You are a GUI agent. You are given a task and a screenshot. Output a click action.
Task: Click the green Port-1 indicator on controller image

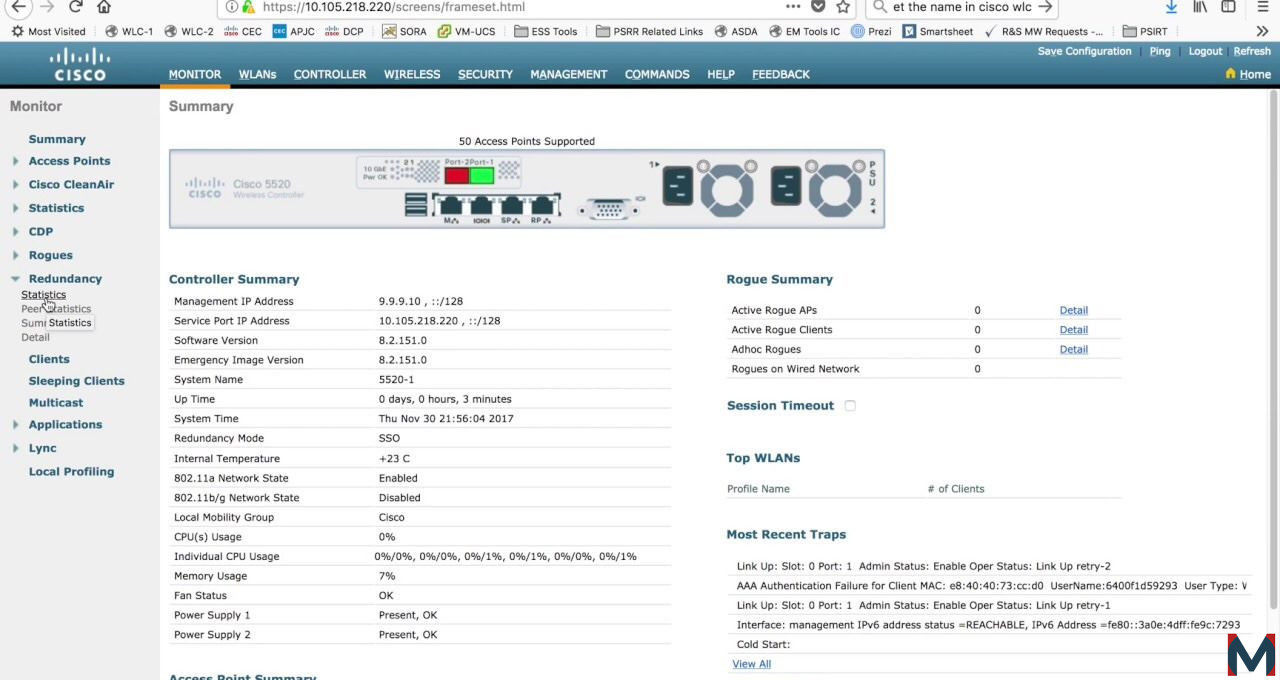(482, 175)
